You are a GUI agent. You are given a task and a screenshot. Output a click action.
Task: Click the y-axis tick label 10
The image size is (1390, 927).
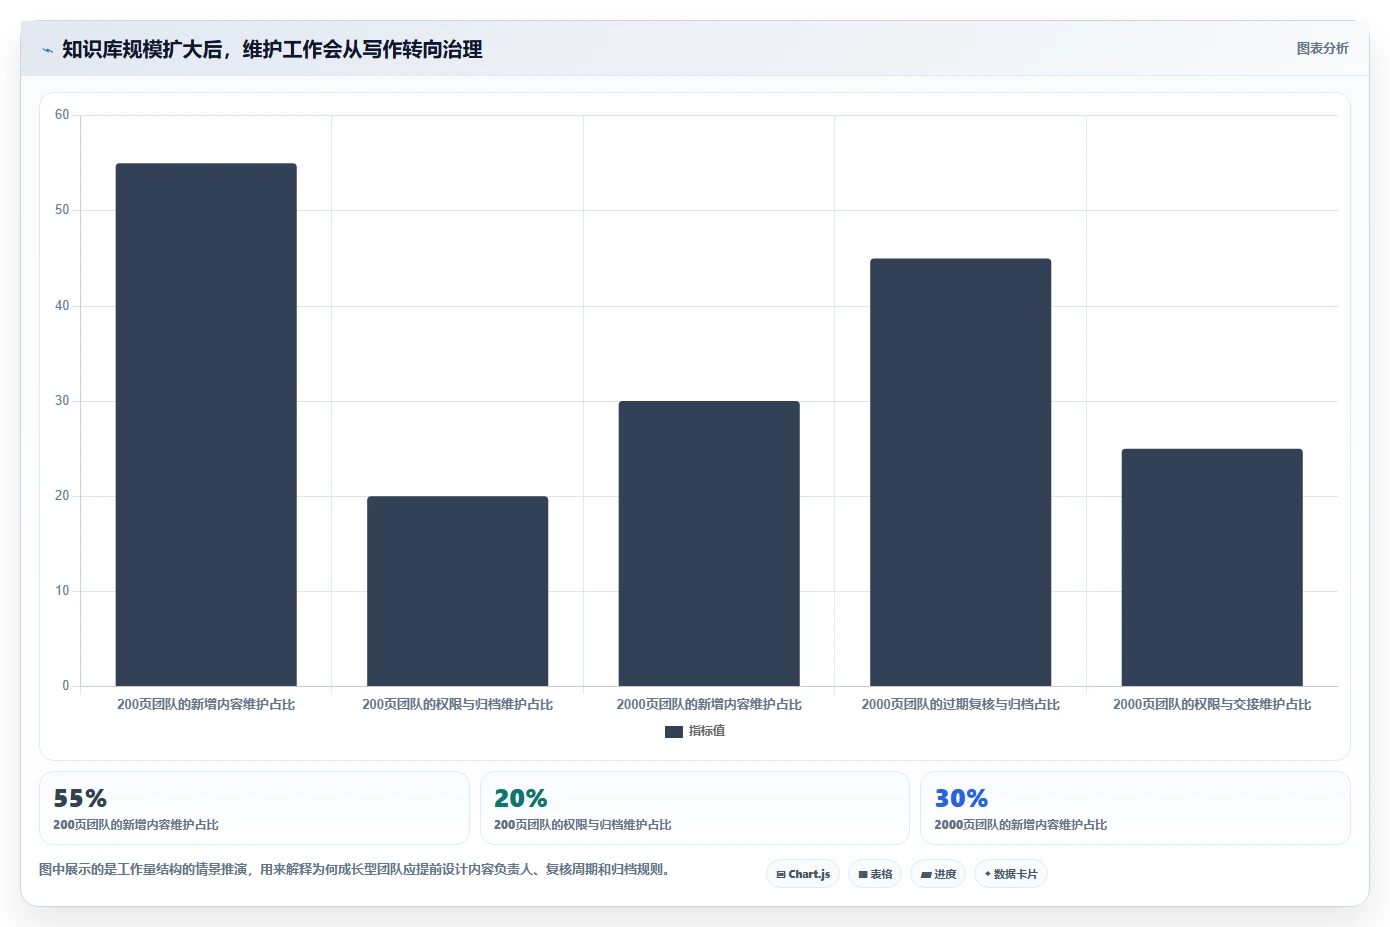pyautogui.click(x=62, y=591)
